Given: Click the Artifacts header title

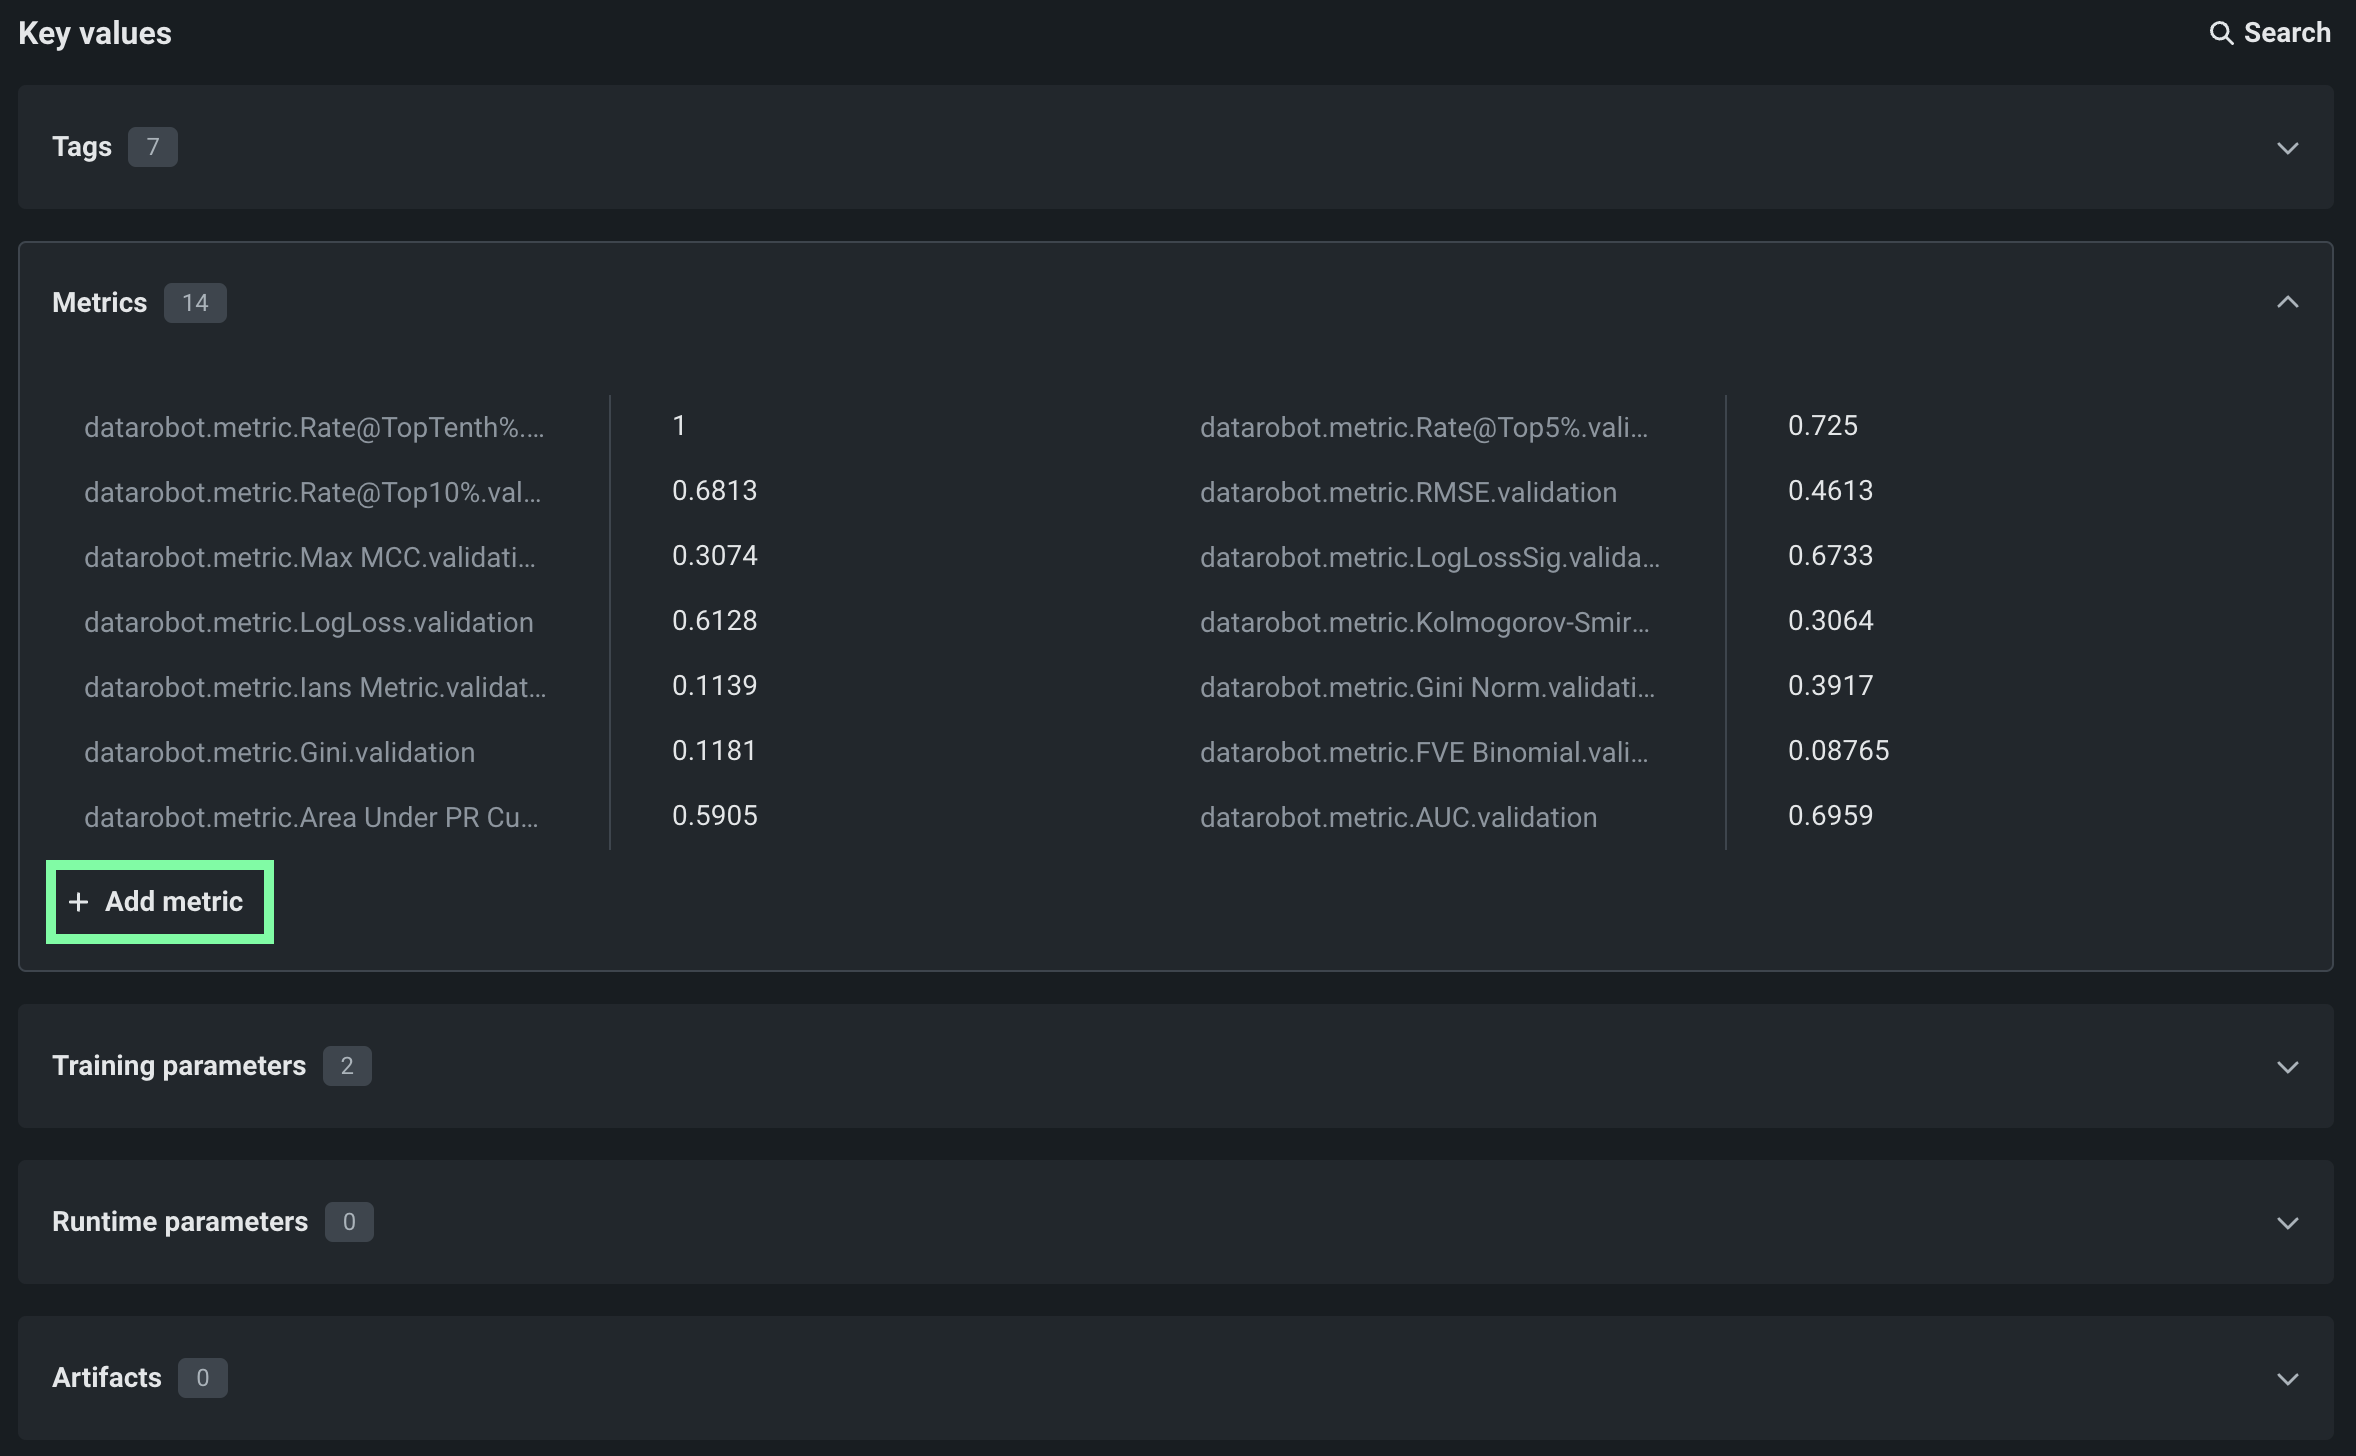Looking at the screenshot, I should [x=106, y=1378].
